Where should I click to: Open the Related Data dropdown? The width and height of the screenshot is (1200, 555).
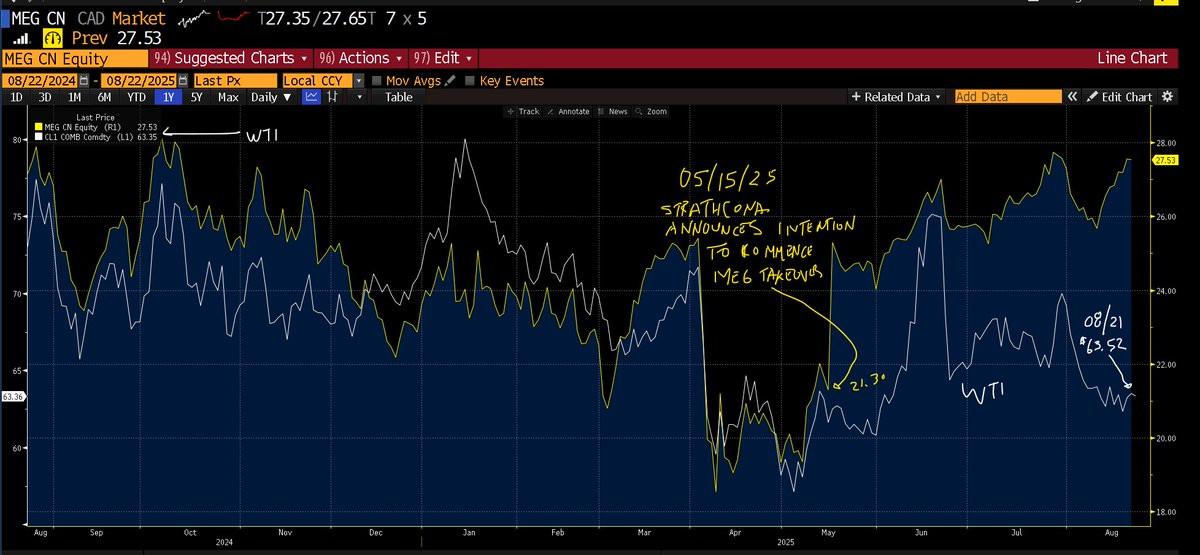pos(896,97)
